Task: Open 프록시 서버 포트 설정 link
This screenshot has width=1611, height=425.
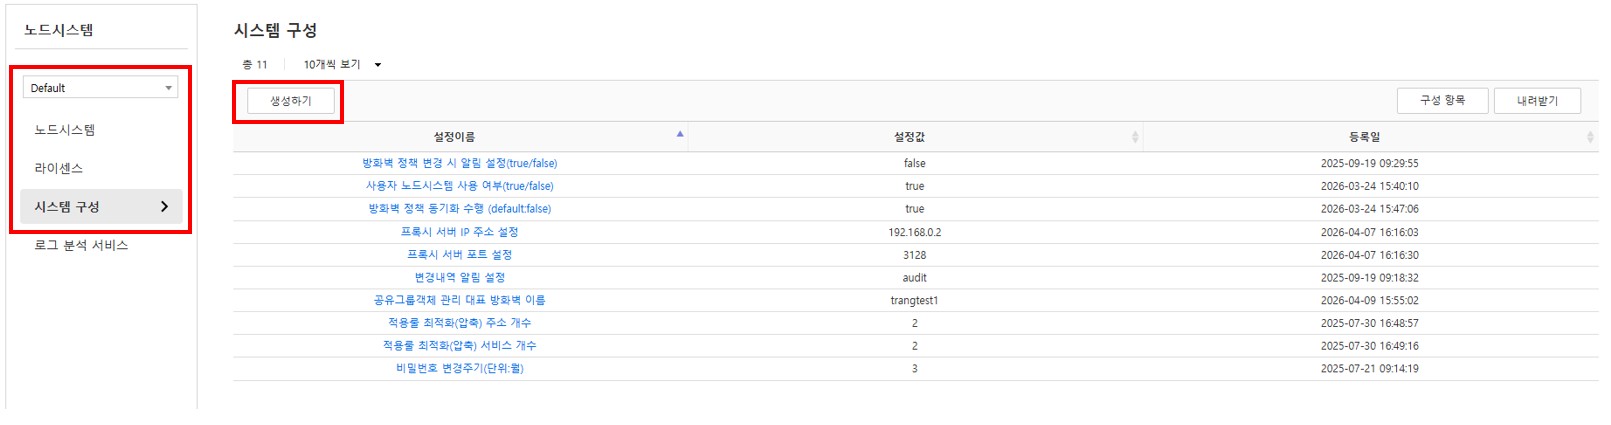Action: pos(460,255)
